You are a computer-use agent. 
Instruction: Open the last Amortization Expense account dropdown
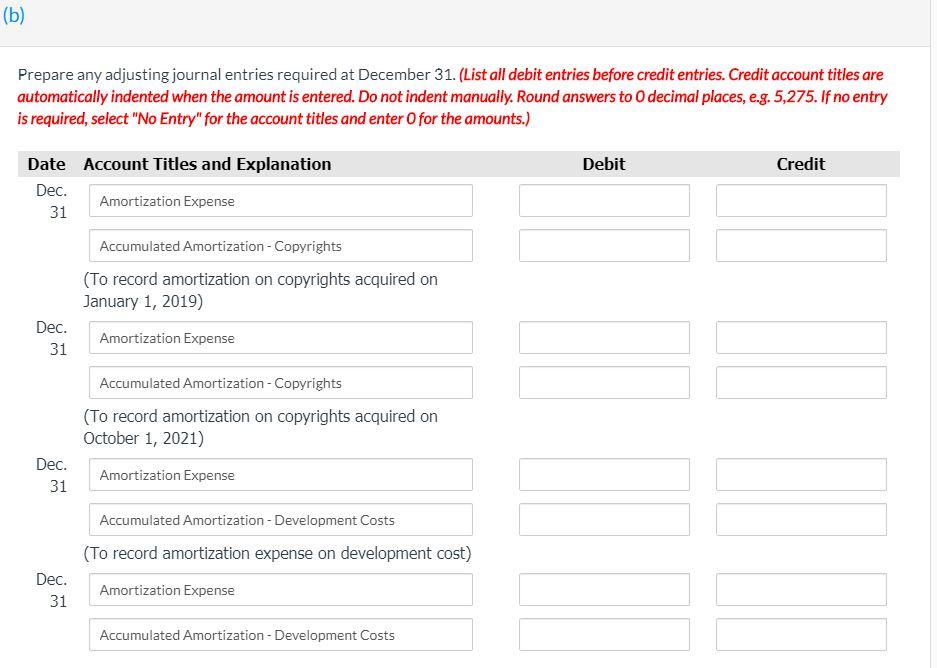pos(281,589)
